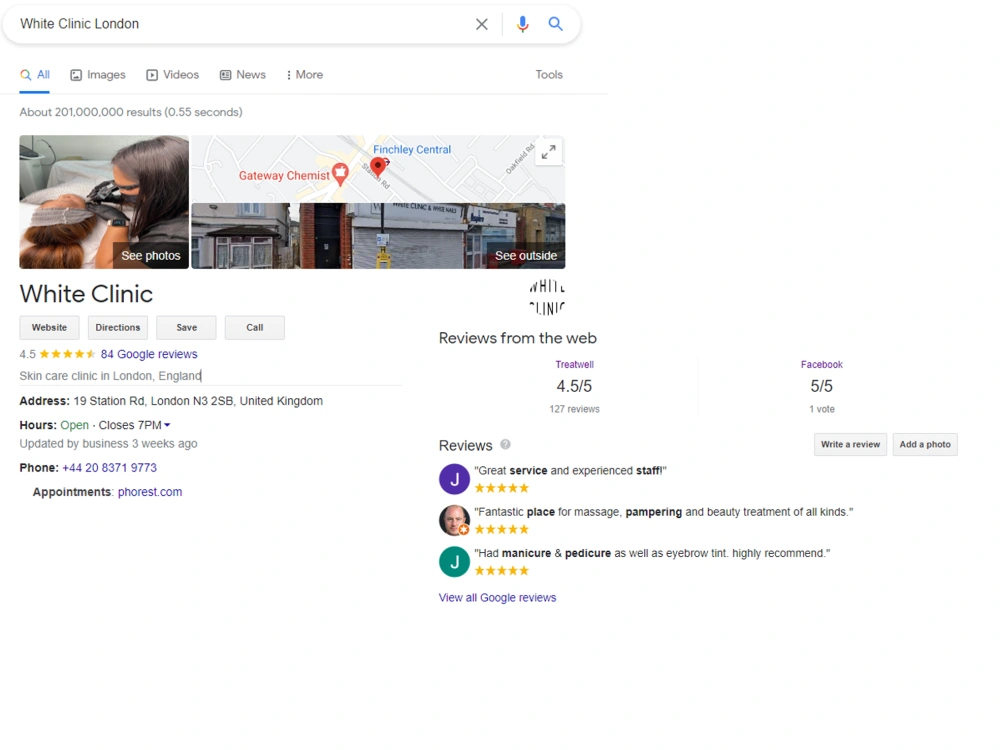The width and height of the screenshot is (1000, 750).
Task: Open Treatwell reviews link
Action: coord(574,365)
